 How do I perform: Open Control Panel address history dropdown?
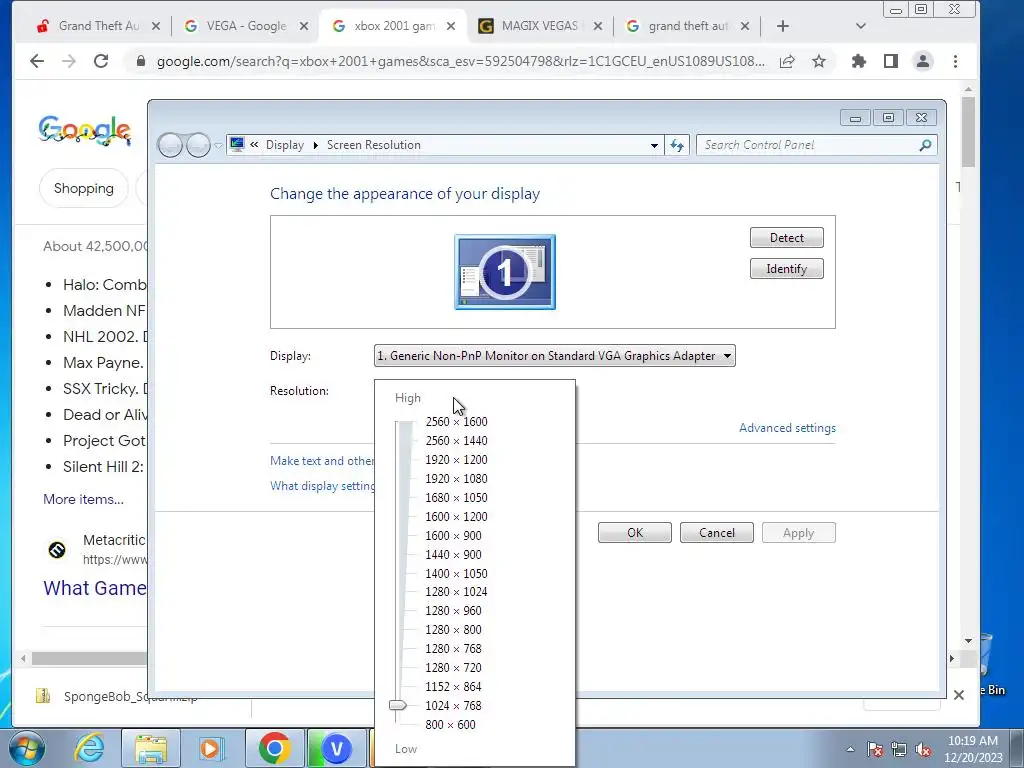(654, 145)
